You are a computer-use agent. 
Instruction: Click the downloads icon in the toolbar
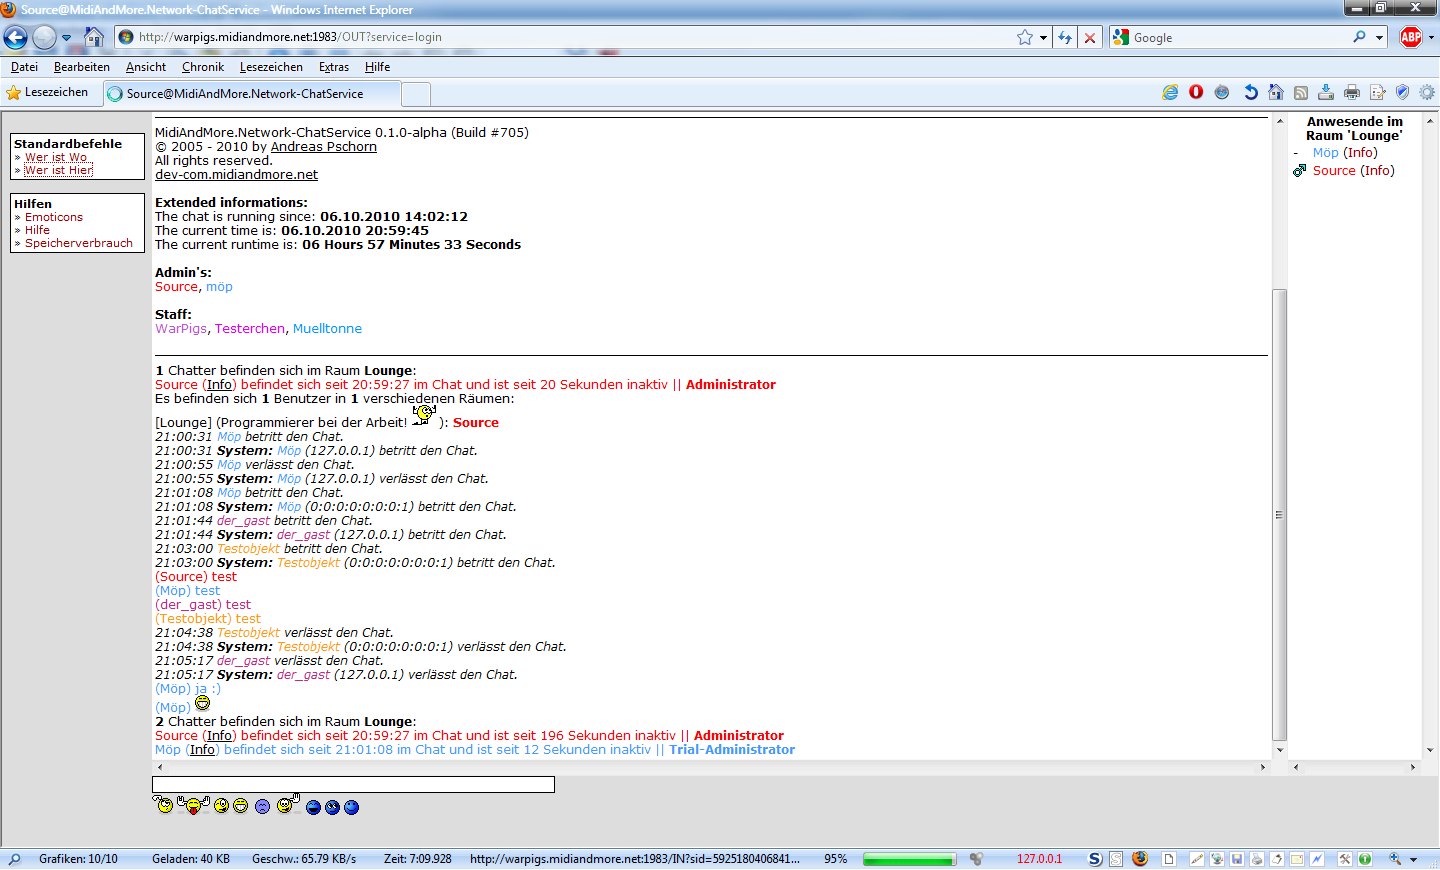click(x=1326, y=92)
